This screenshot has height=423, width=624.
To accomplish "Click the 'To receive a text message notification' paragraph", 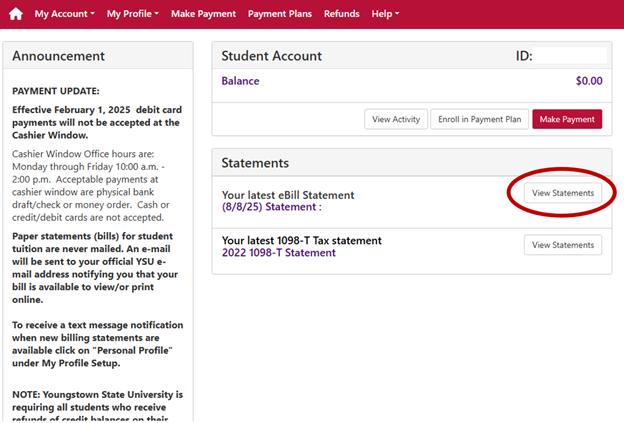I will pyautogui.click(x=98, y=344).
